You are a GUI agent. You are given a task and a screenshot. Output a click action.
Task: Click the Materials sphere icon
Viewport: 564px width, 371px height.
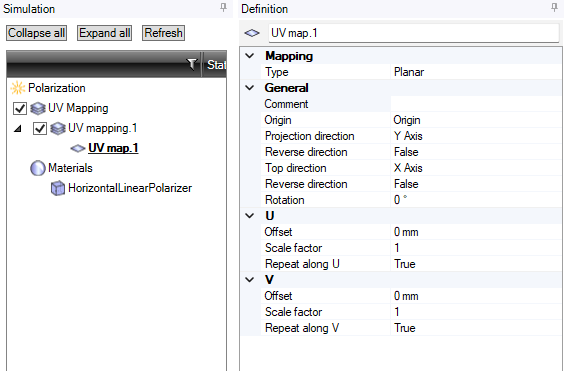38,168
